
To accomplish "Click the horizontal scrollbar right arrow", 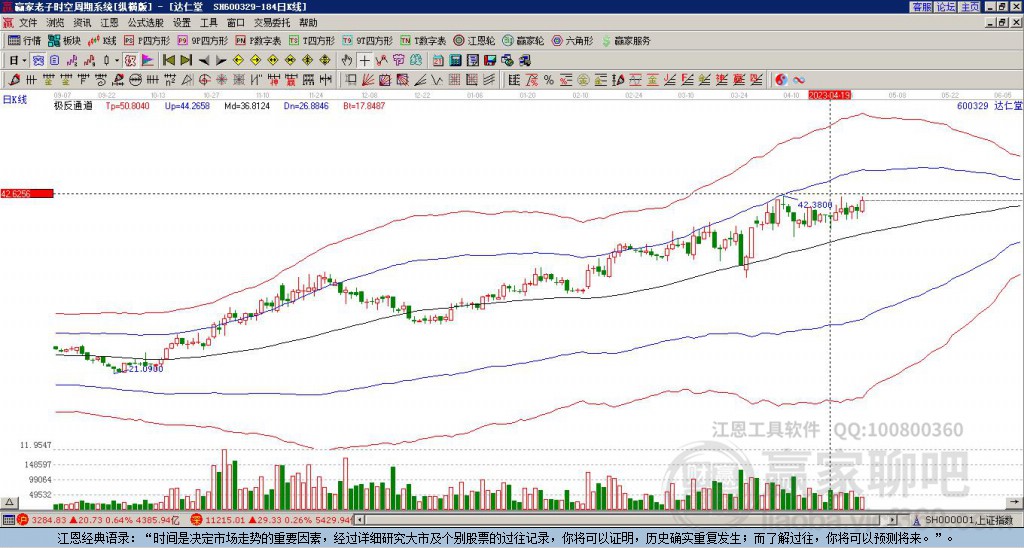I will pos(893,520).
